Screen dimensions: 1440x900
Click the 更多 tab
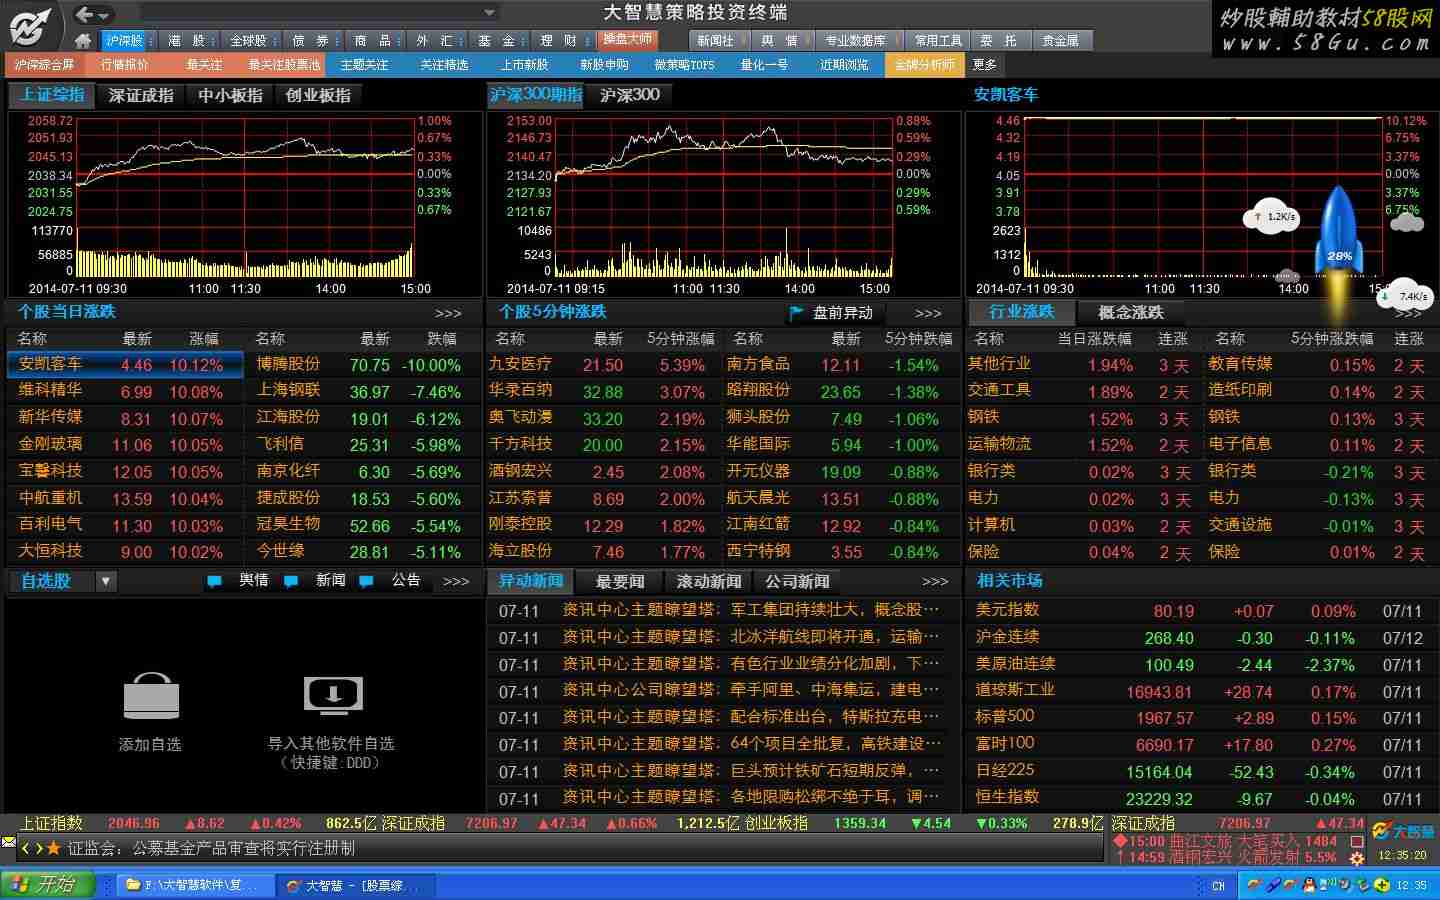[985, 65]
